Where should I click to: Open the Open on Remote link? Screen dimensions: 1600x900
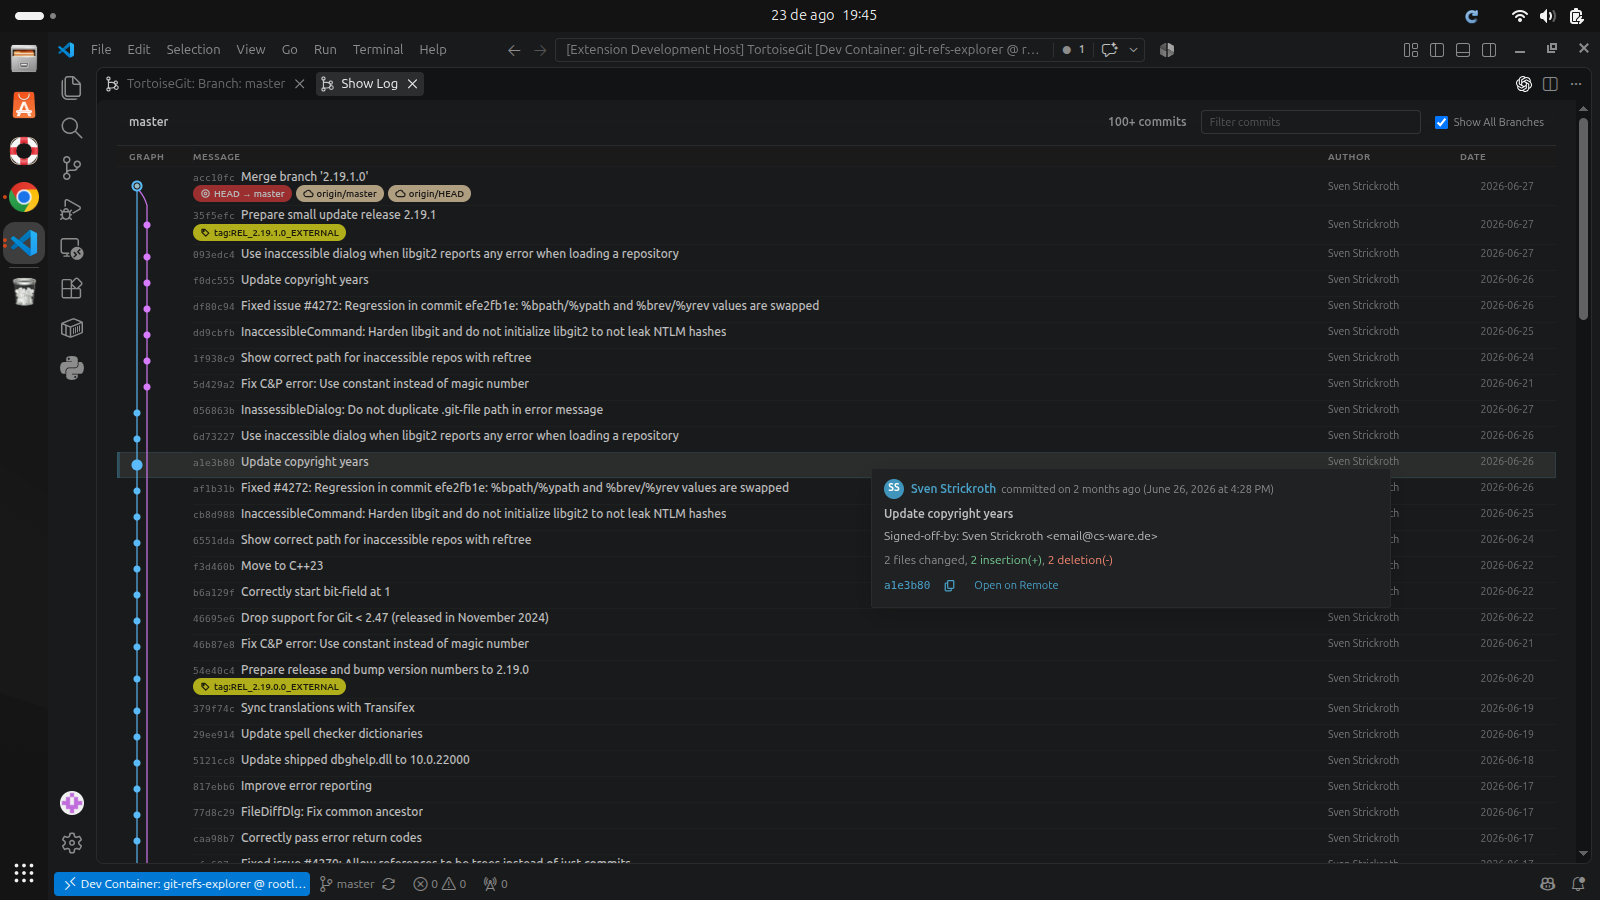click(x=1016, y=586)
